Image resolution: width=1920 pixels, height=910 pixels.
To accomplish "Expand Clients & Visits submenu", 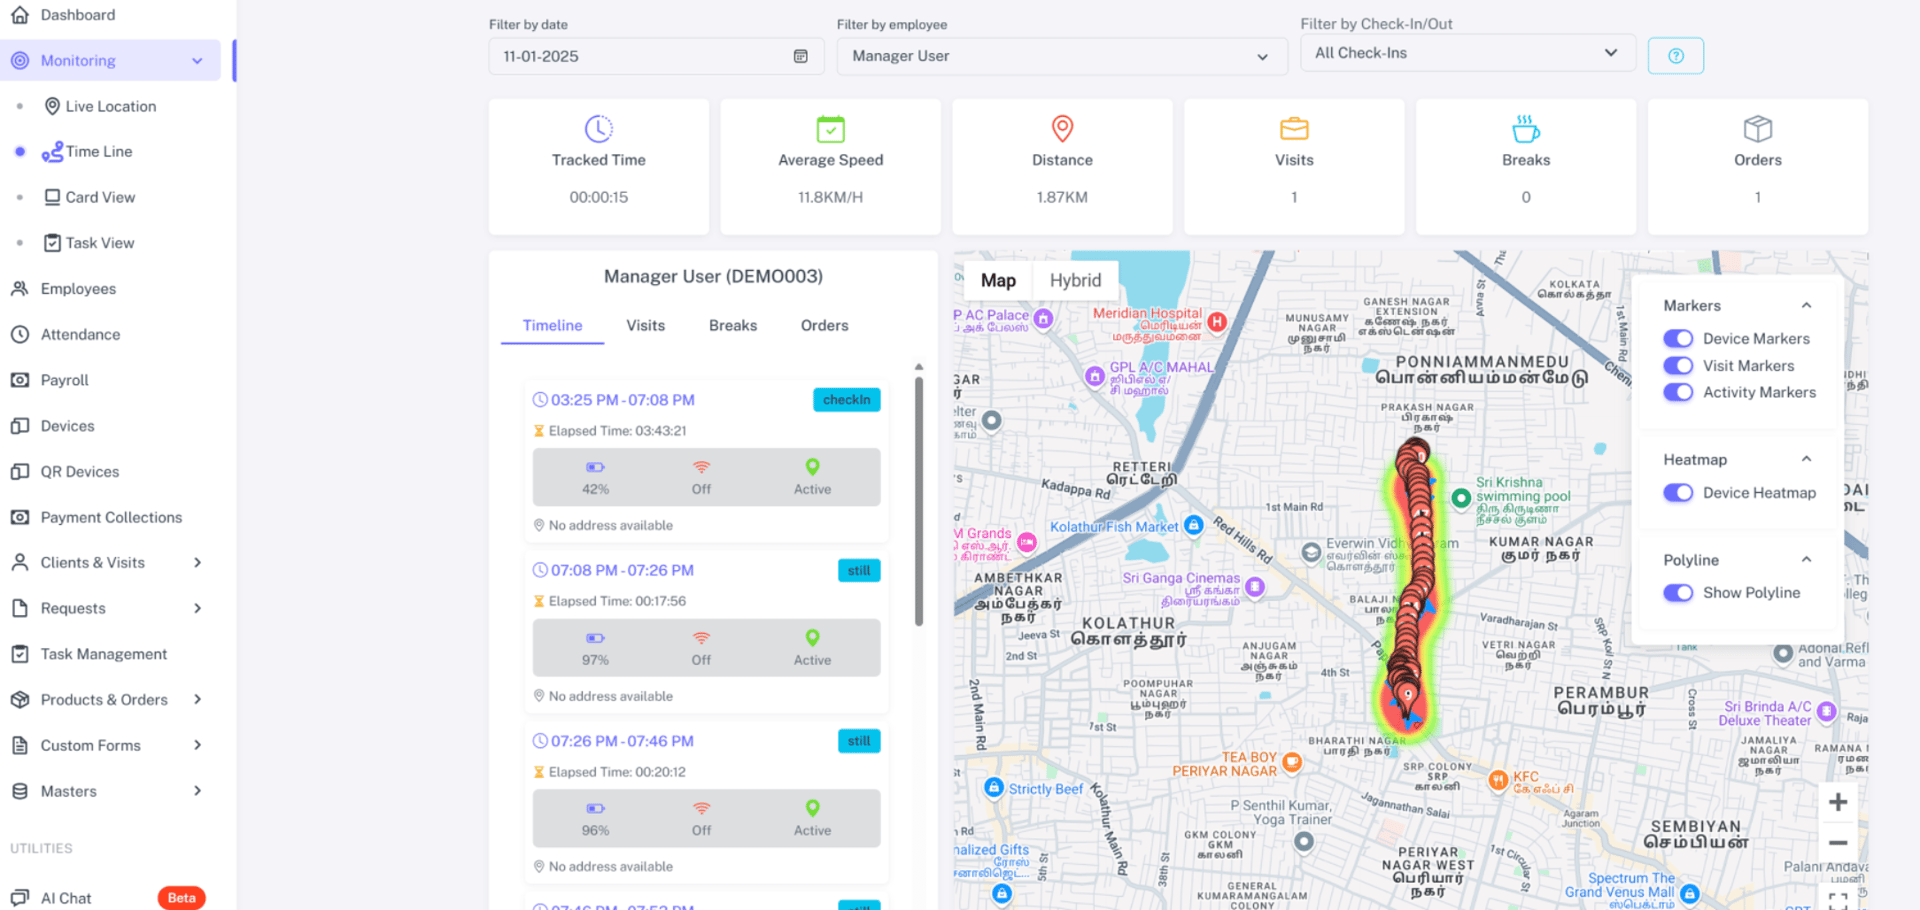I will (x=197, y=563).
